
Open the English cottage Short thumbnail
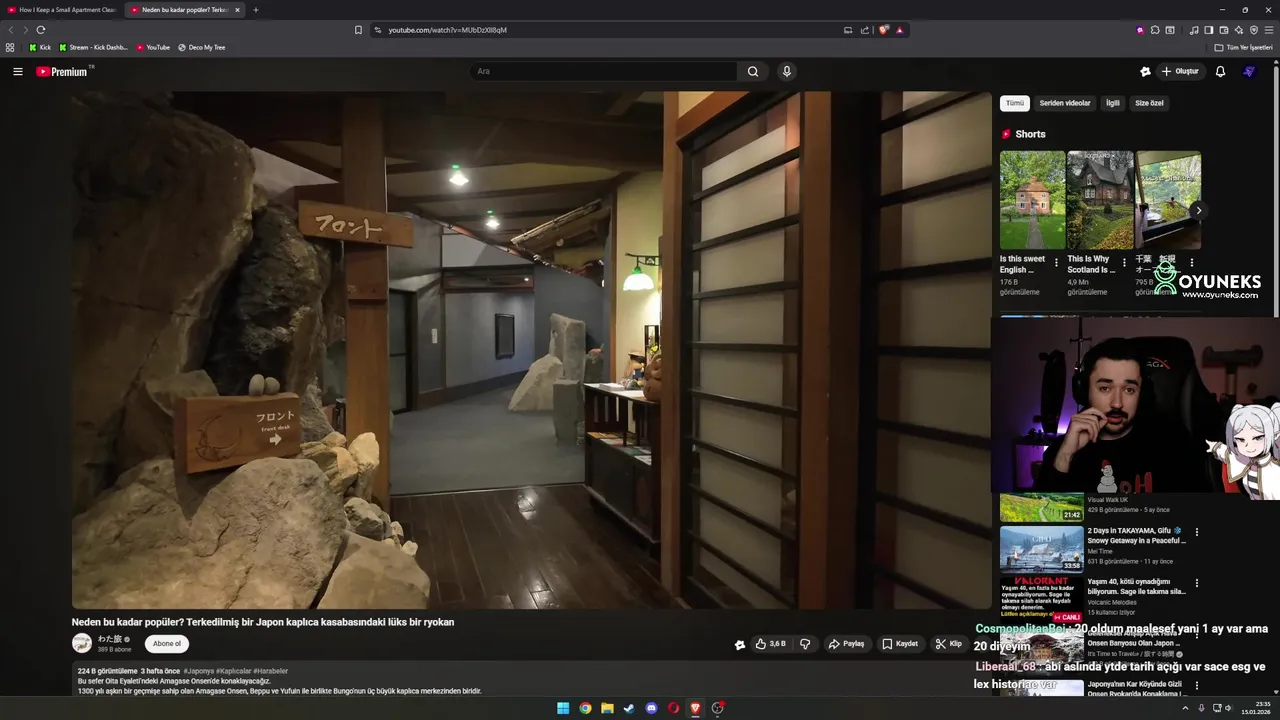[x=1032, y=200]
